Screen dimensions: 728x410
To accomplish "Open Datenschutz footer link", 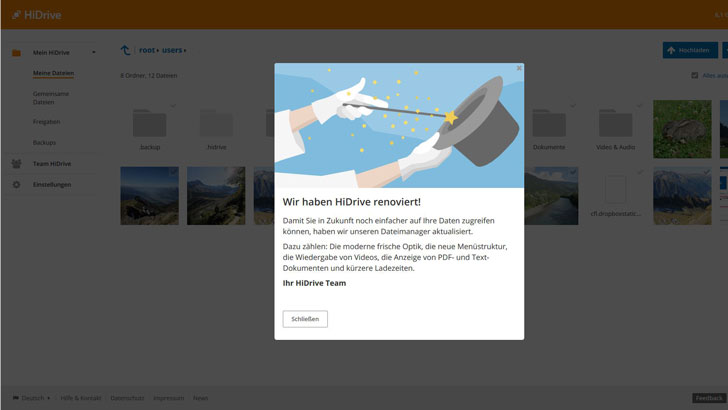I will (x=127, y=398).
